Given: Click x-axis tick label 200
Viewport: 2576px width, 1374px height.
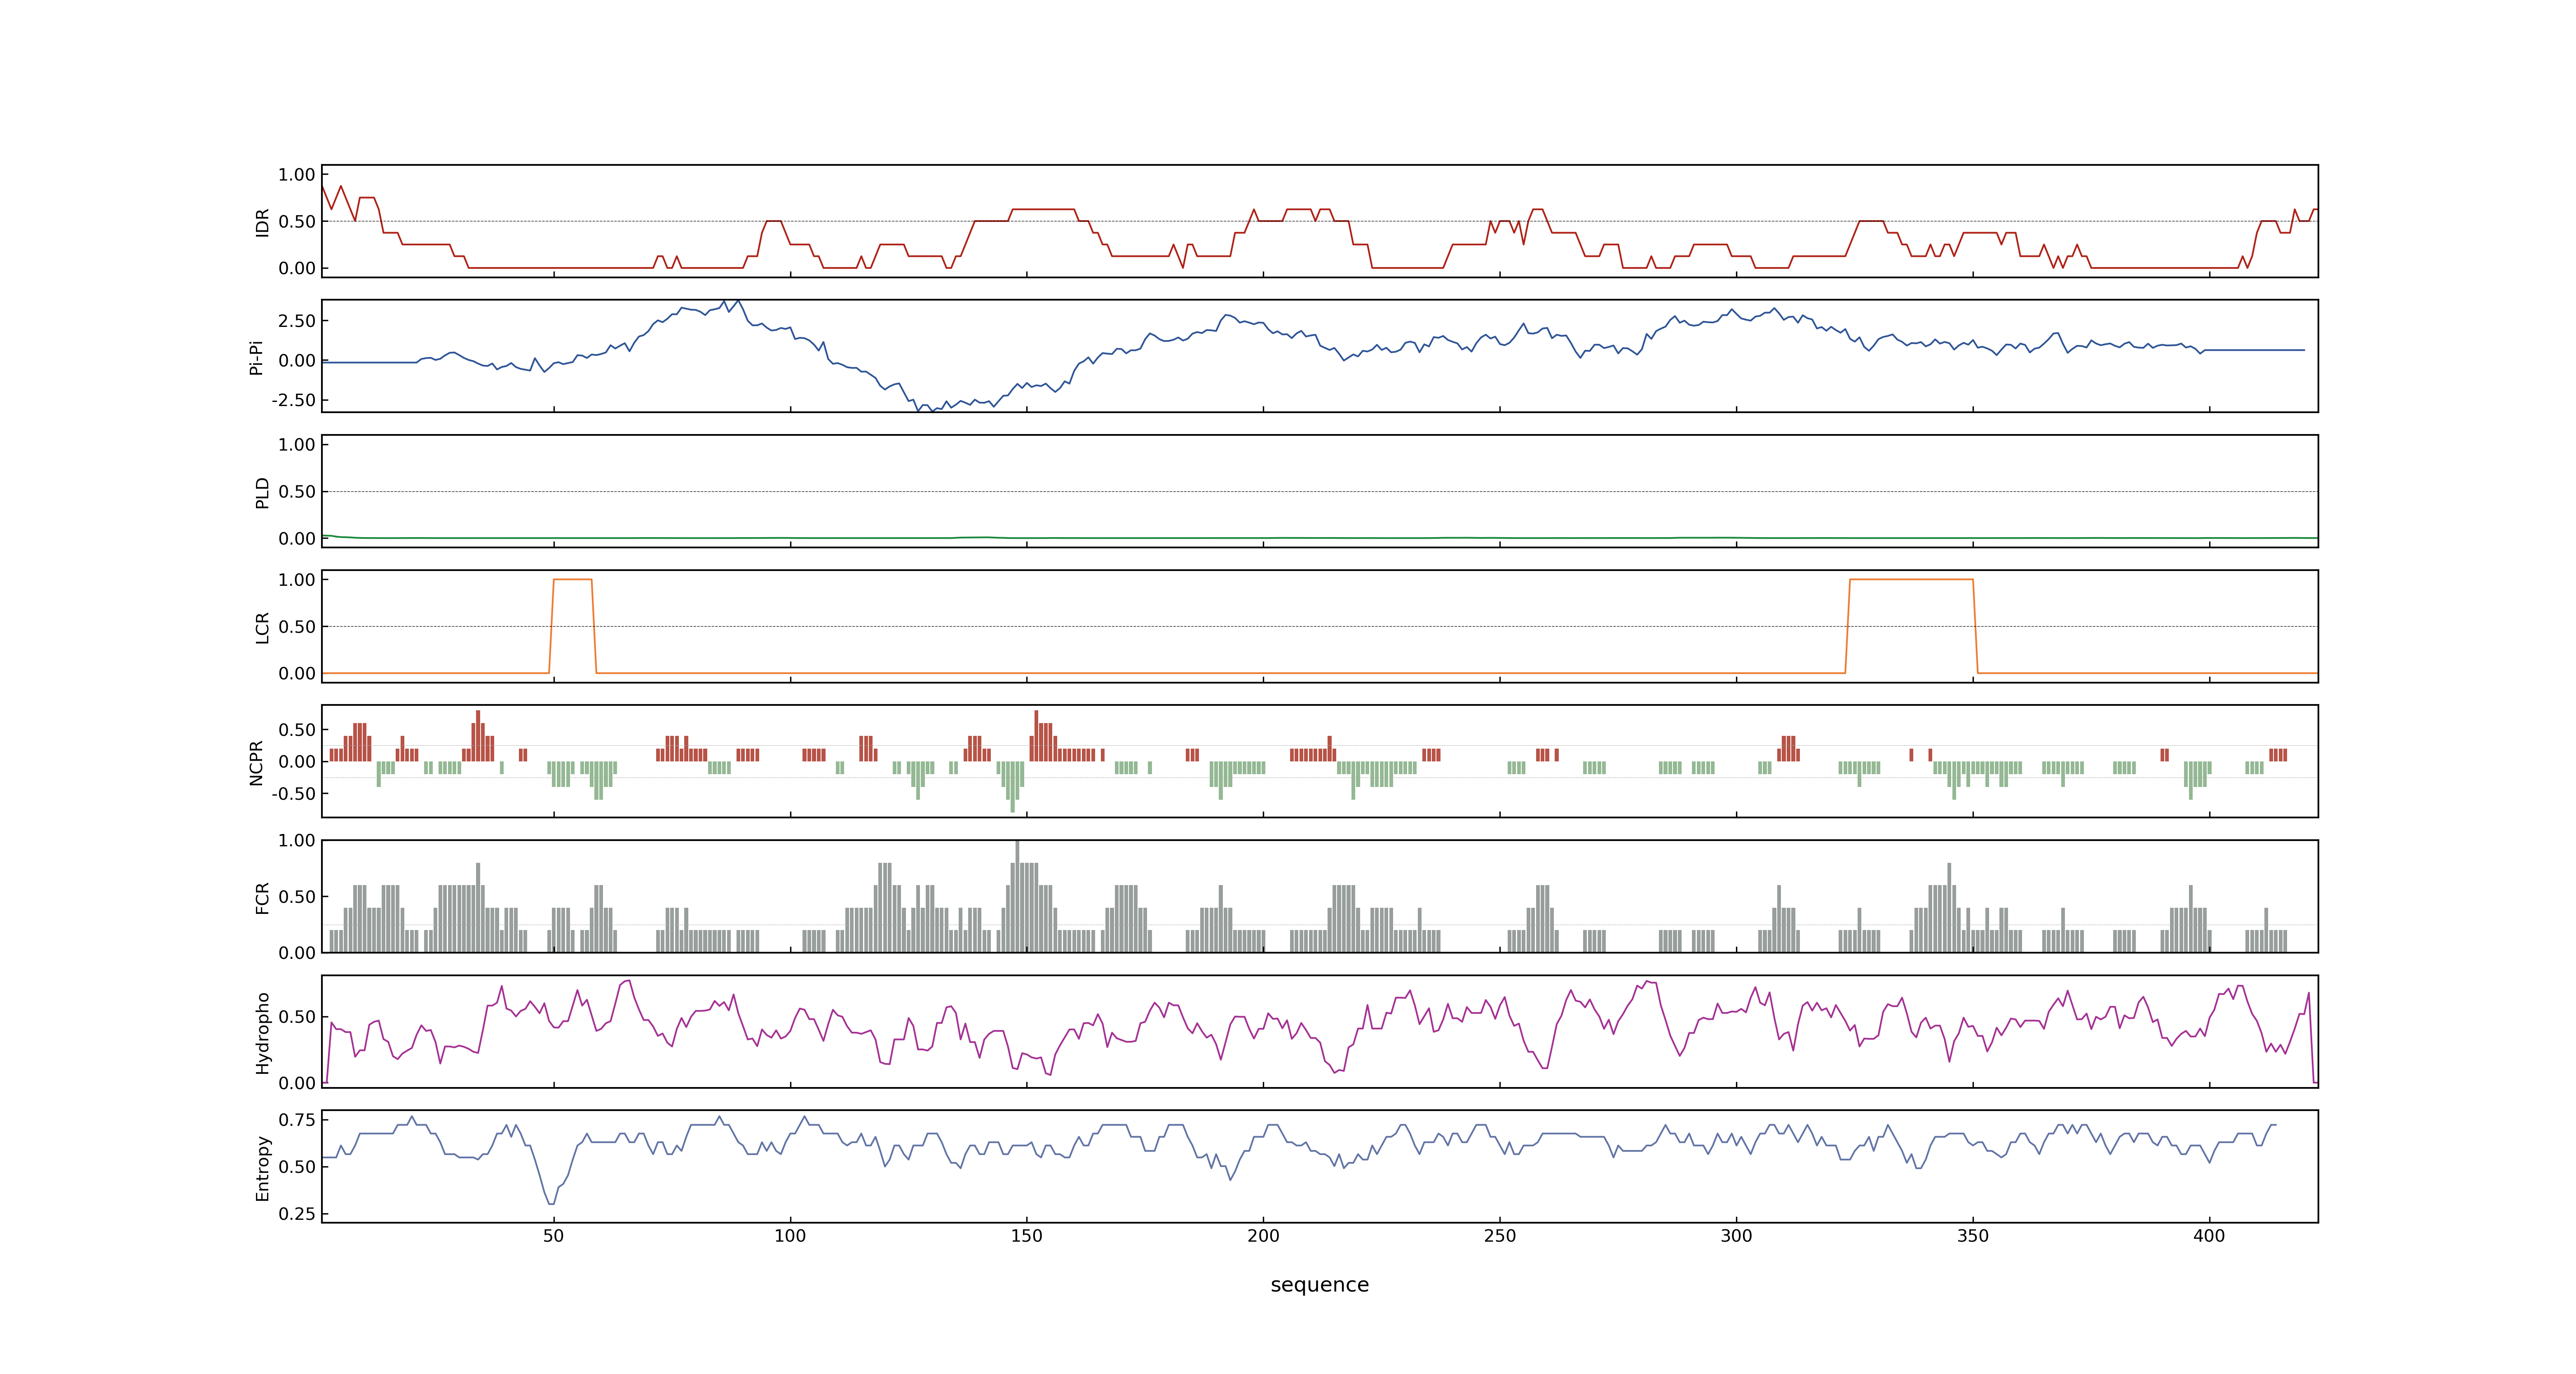Looking at the screenshot, I should click(x=1263, y=1236).
